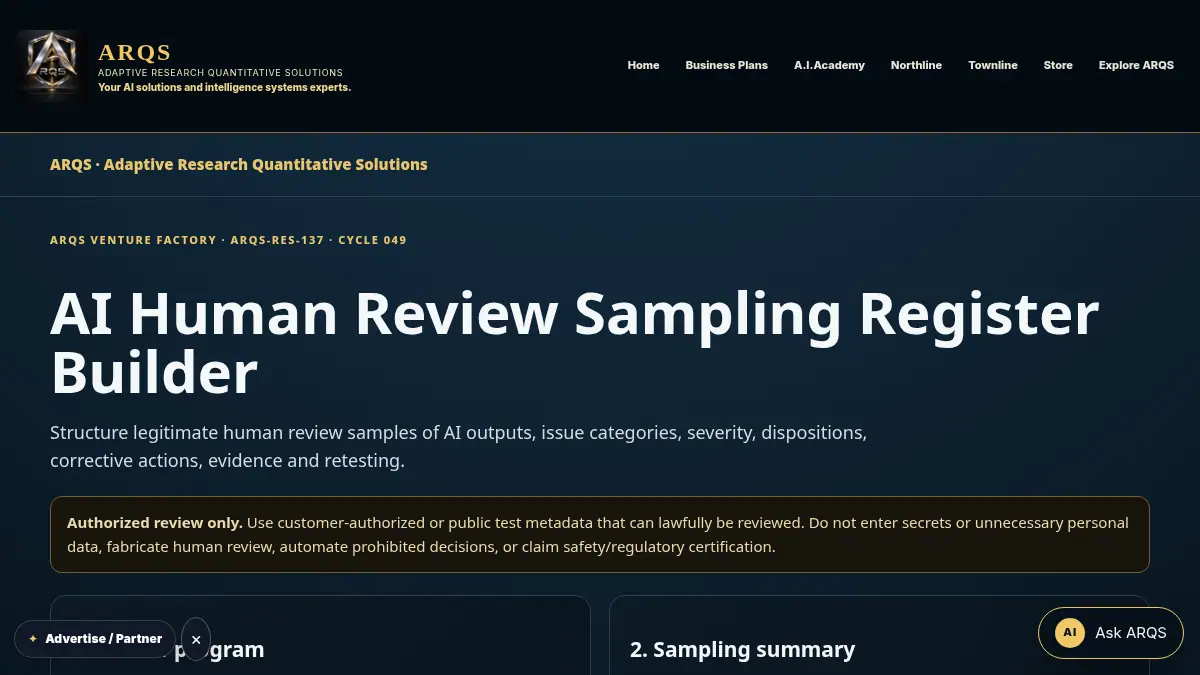Viewport: 1200px width, 675px height.
Task: Click the Advertise / Partner button
Action: (x=95, y=639)
